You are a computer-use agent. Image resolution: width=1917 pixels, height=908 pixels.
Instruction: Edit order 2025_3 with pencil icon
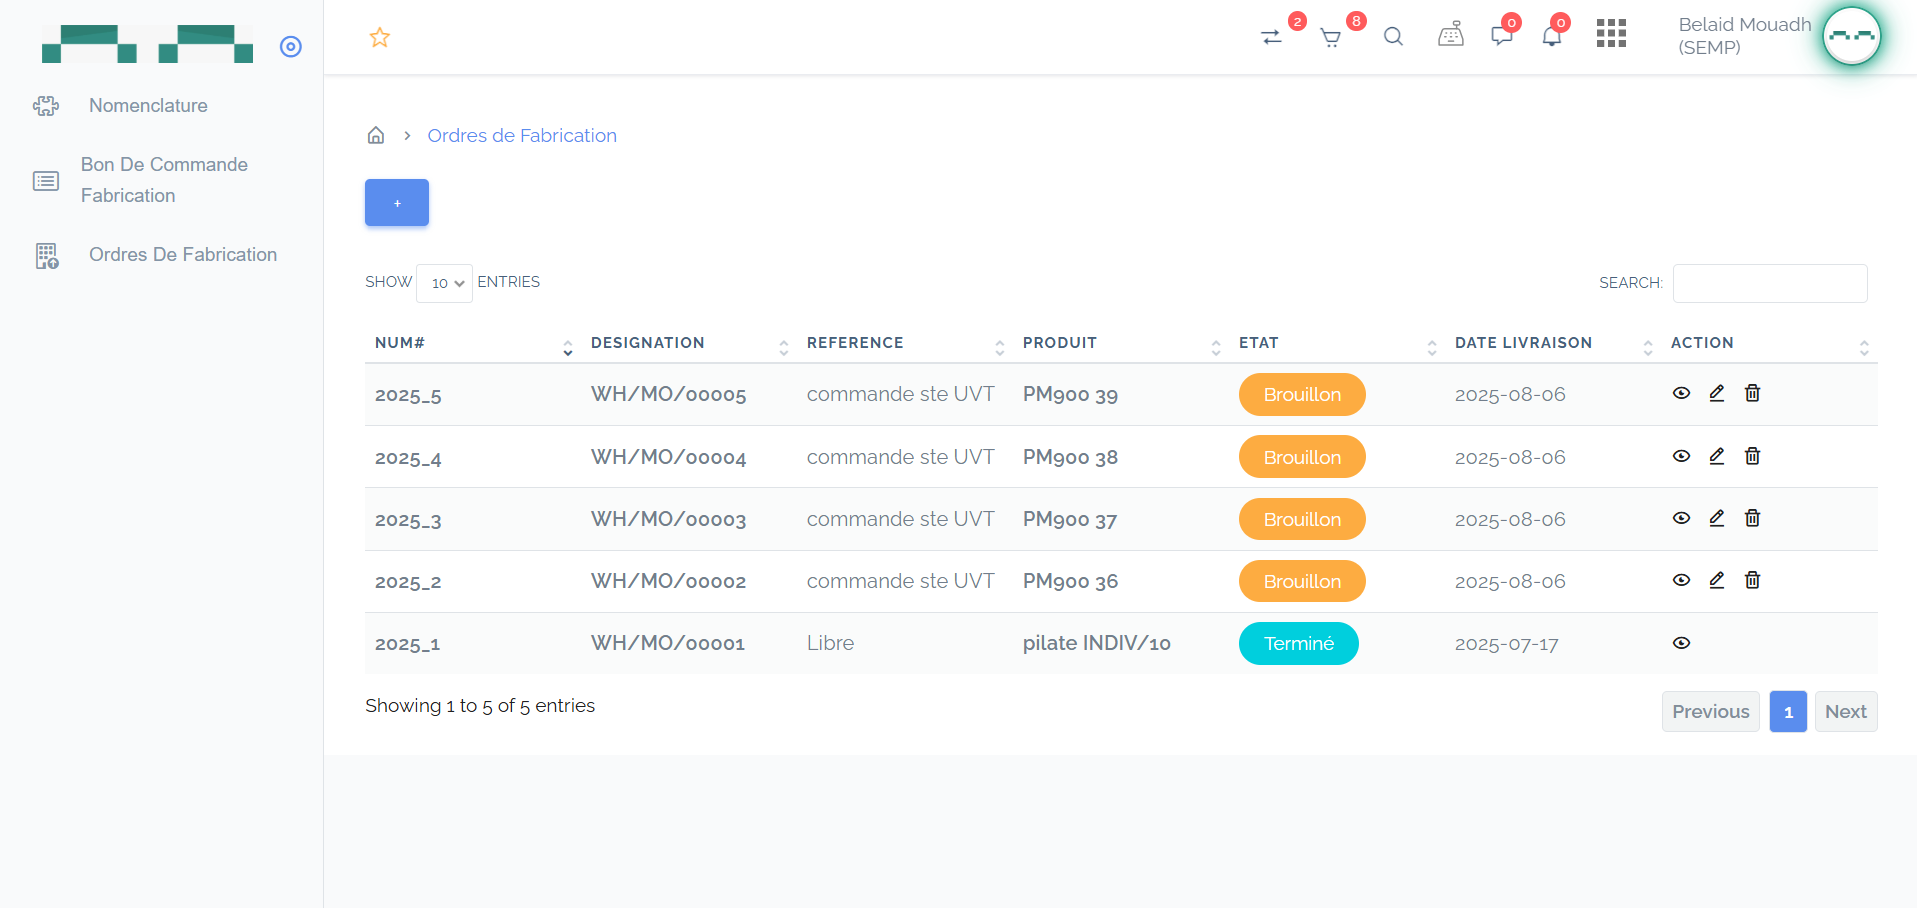click(1717, 518)
